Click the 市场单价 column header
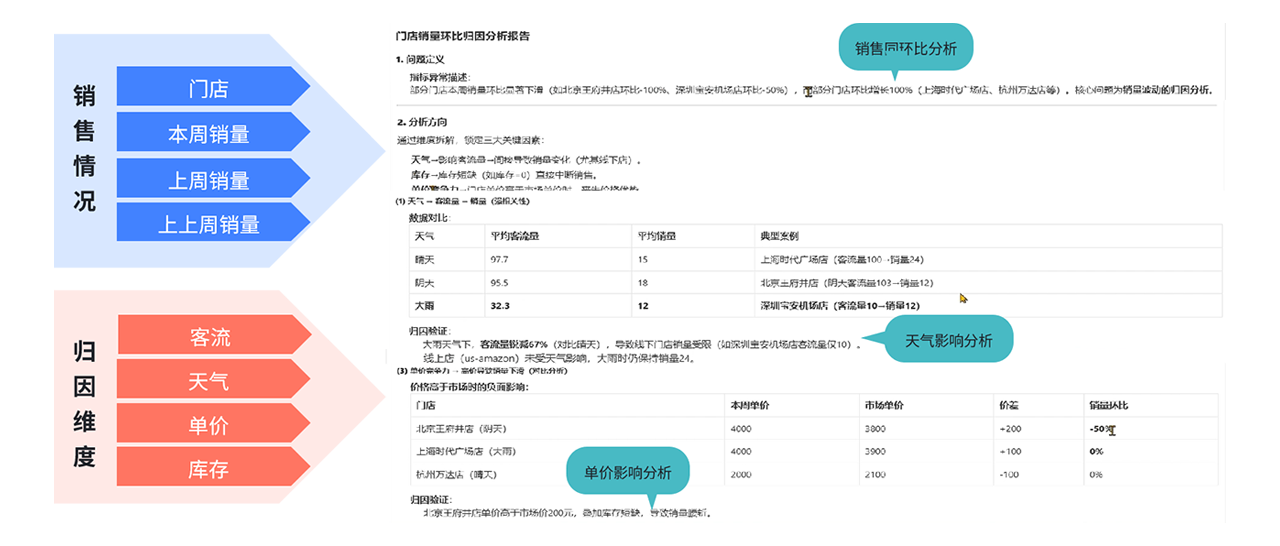 pos(885,405)
